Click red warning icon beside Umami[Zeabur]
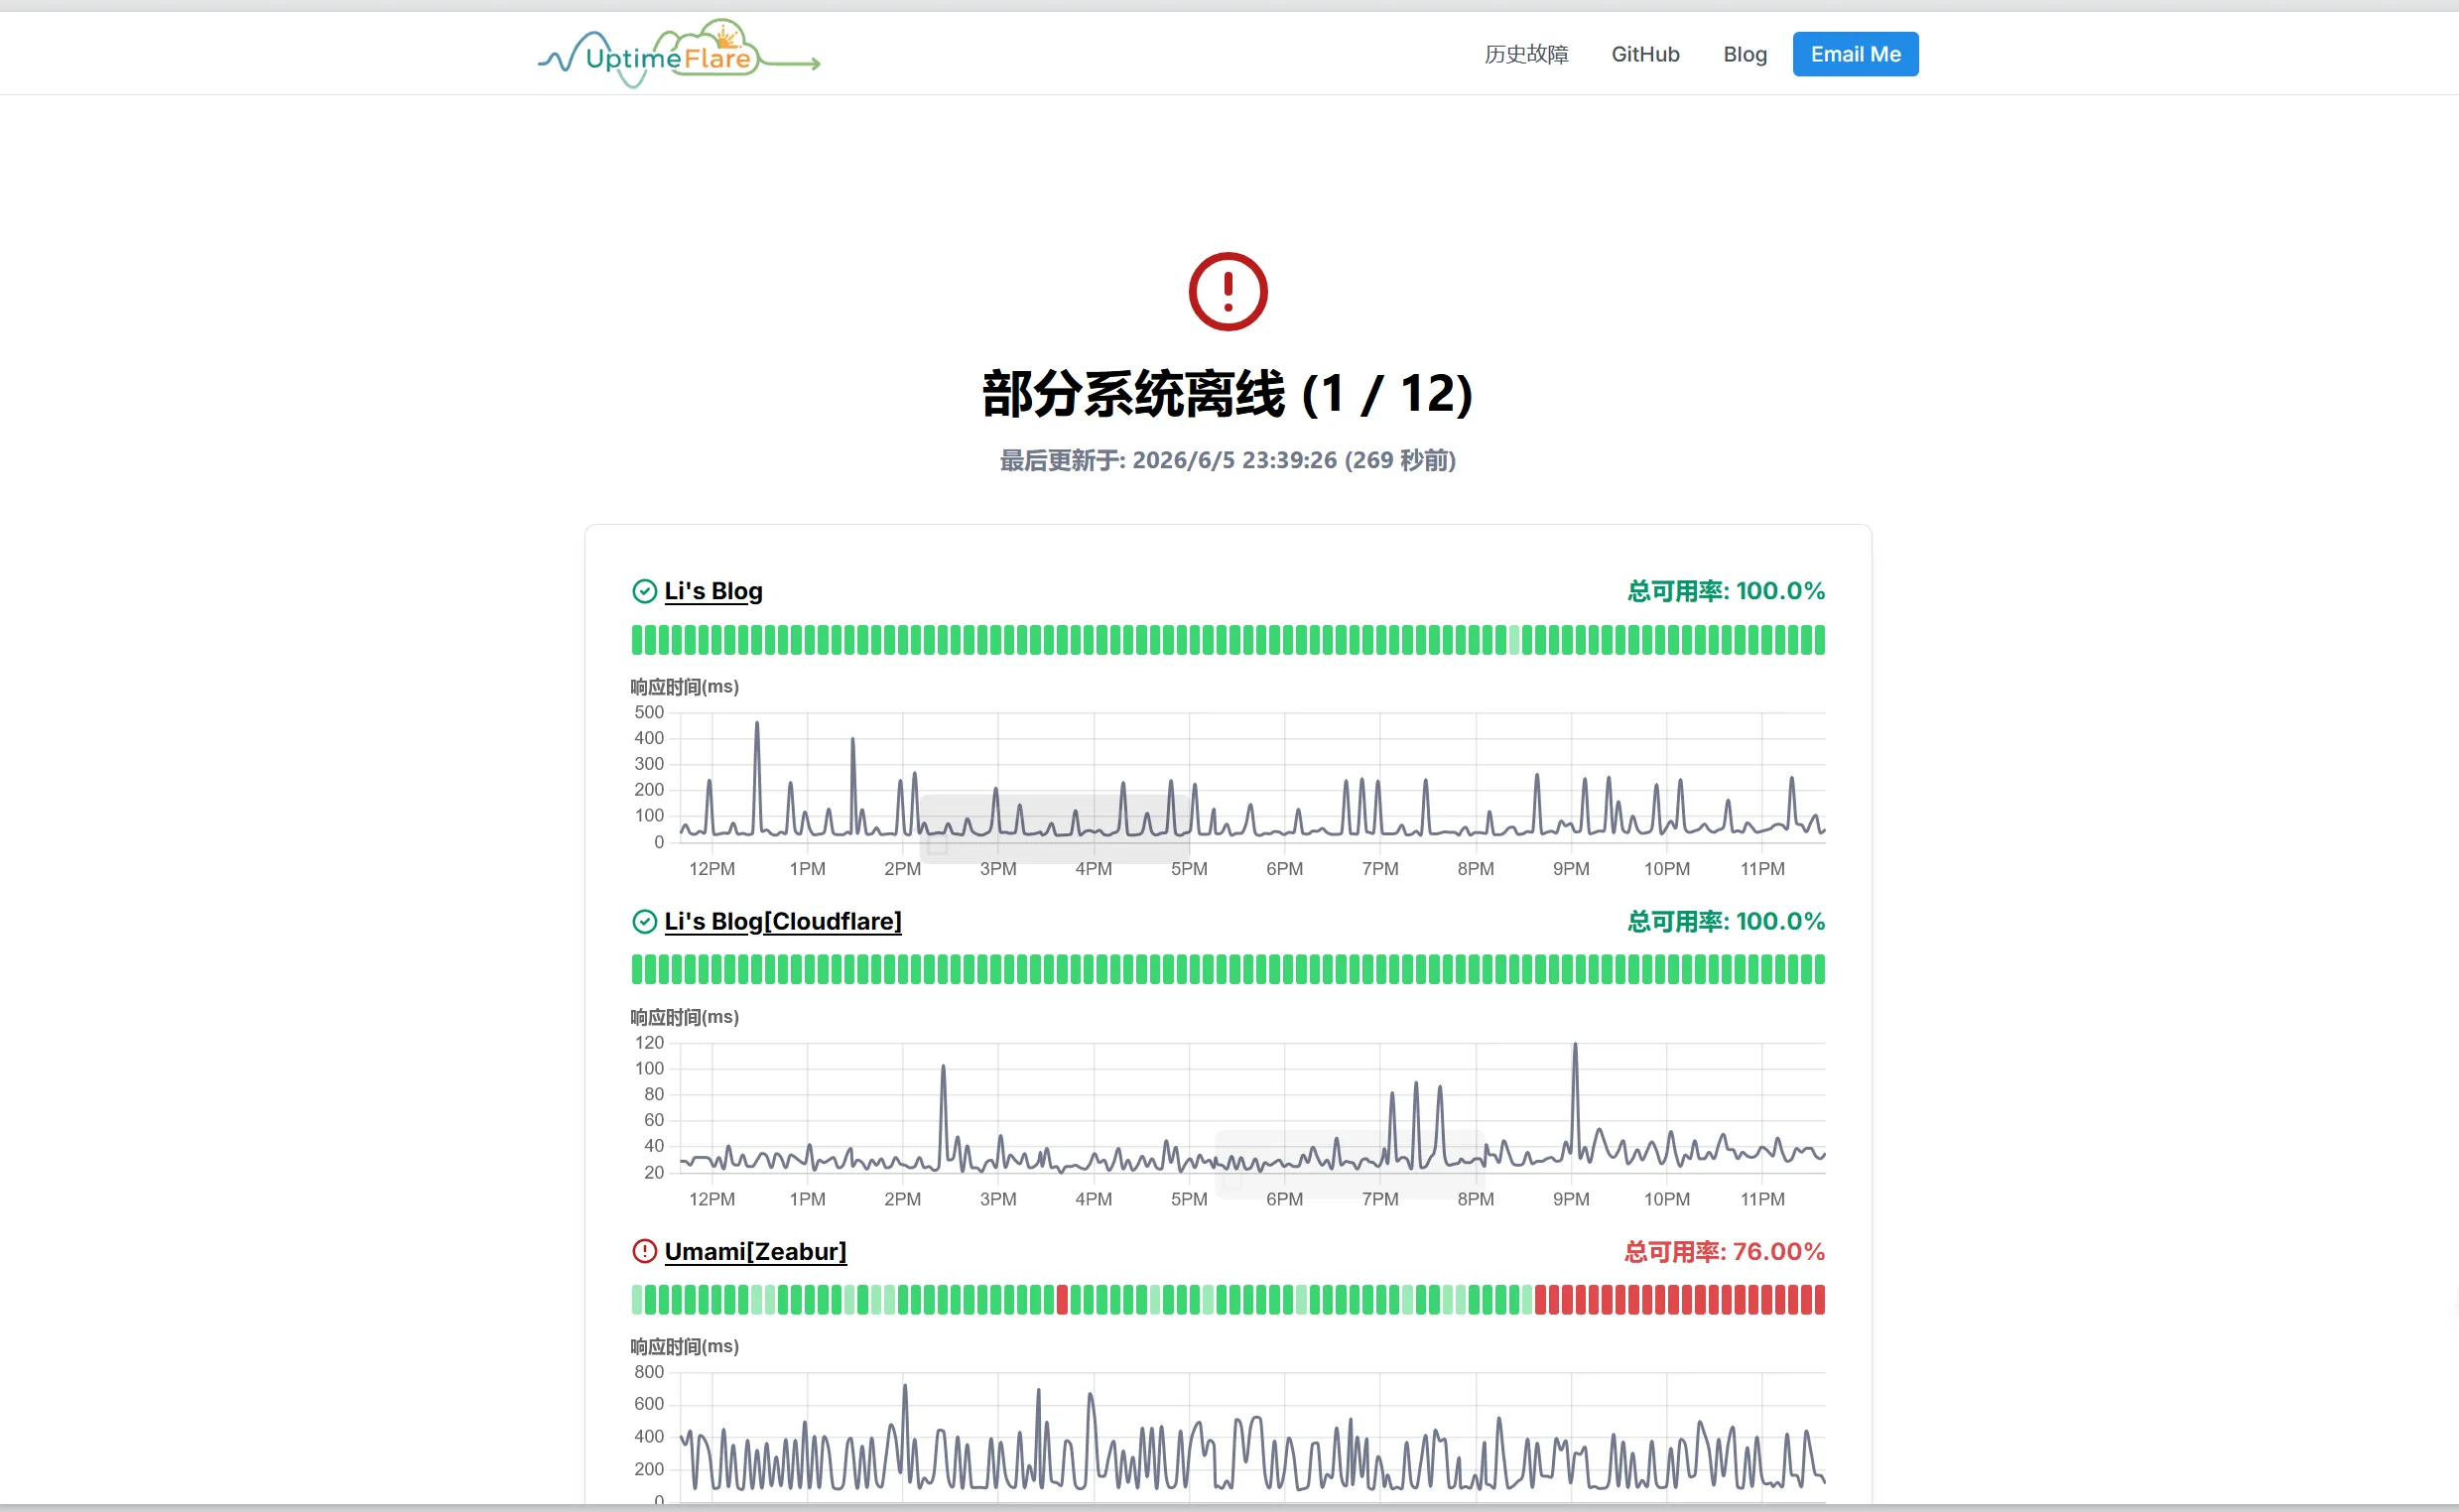 pyautogui.click(x=644, y=1251)
